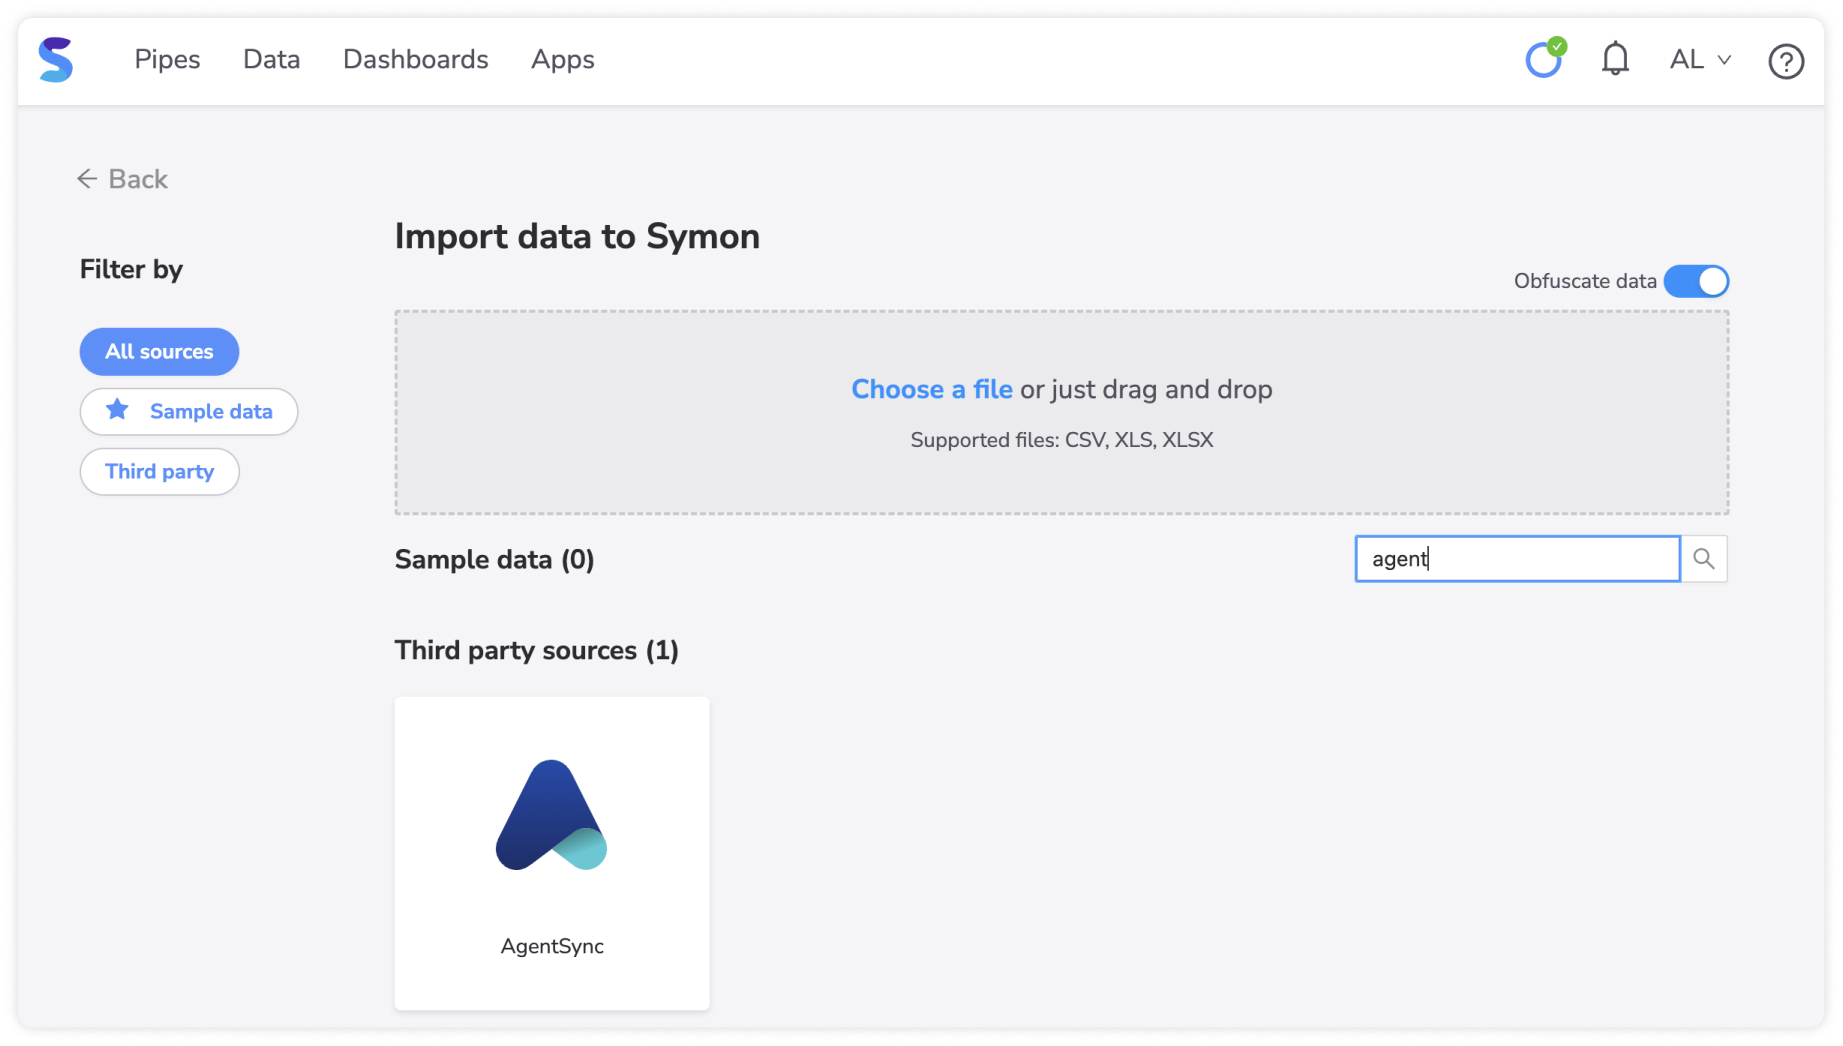This screenshot has height=1046, width=1843.
Task: Go to the Dashboards section
Action: 415,60
